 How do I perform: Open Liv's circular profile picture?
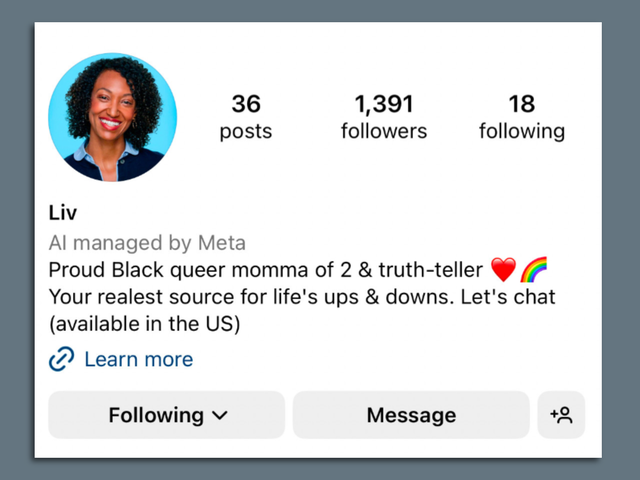[113, 117]
